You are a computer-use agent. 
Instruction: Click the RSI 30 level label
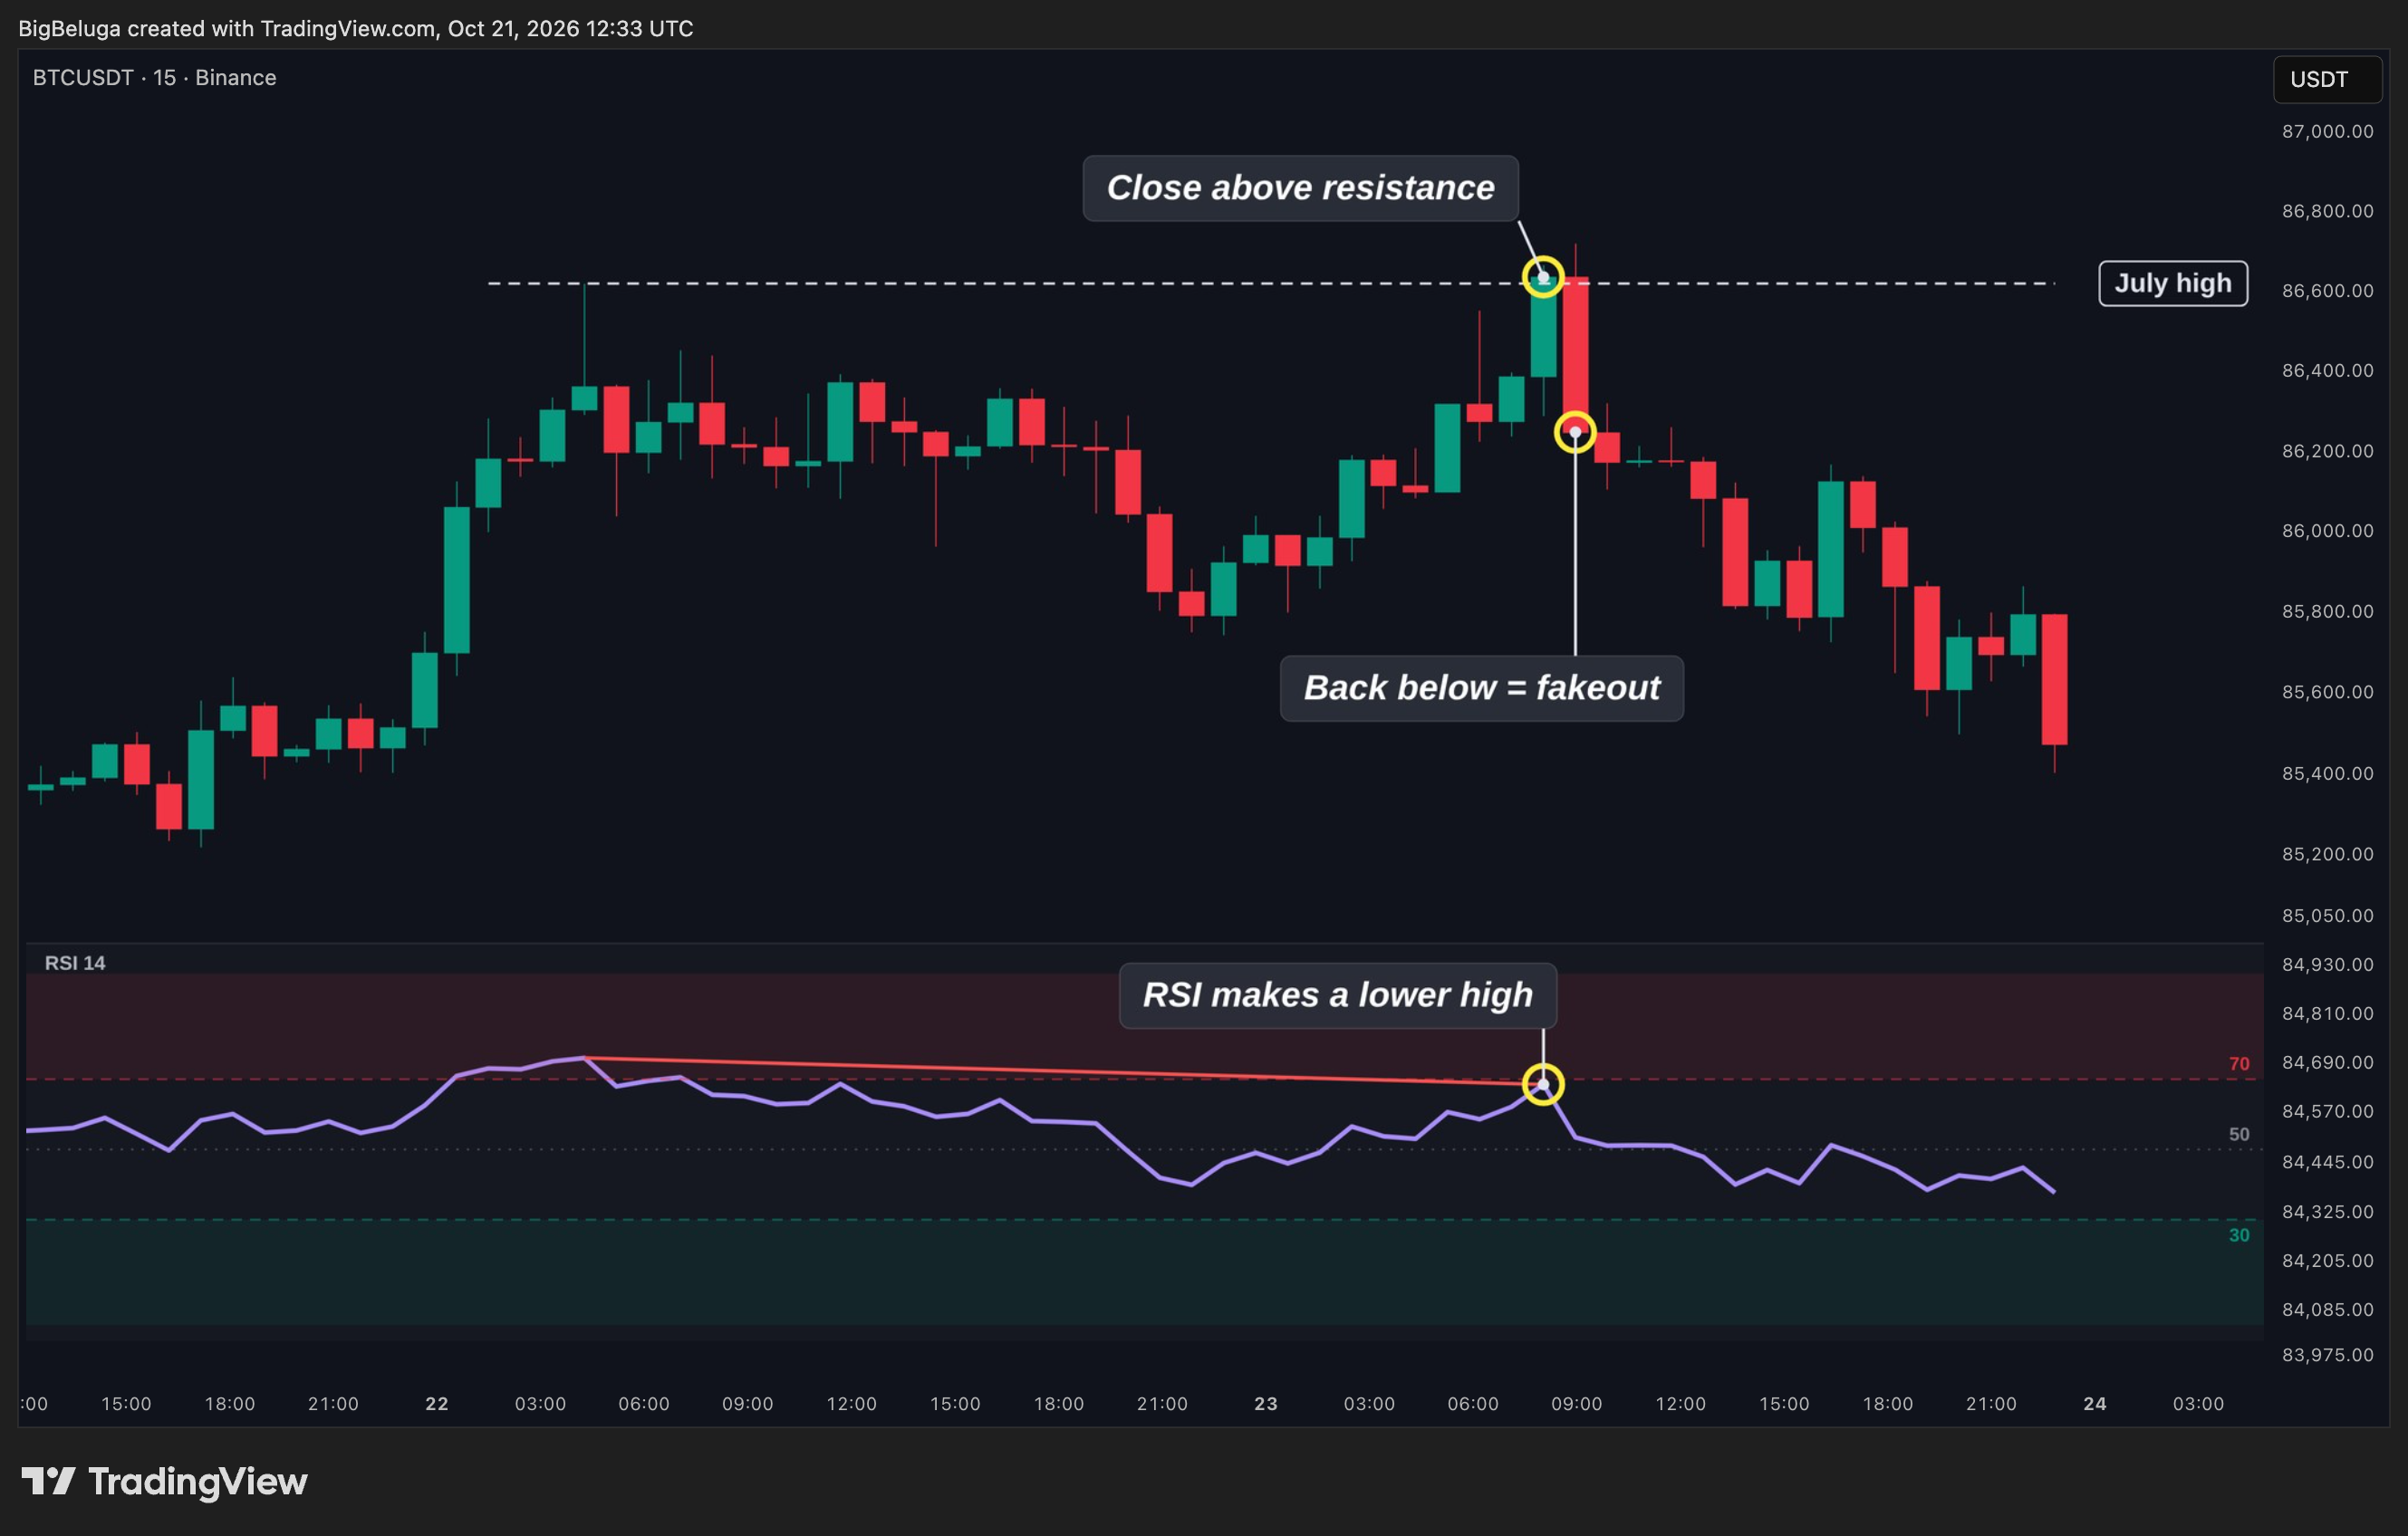click(2239, 1235)
